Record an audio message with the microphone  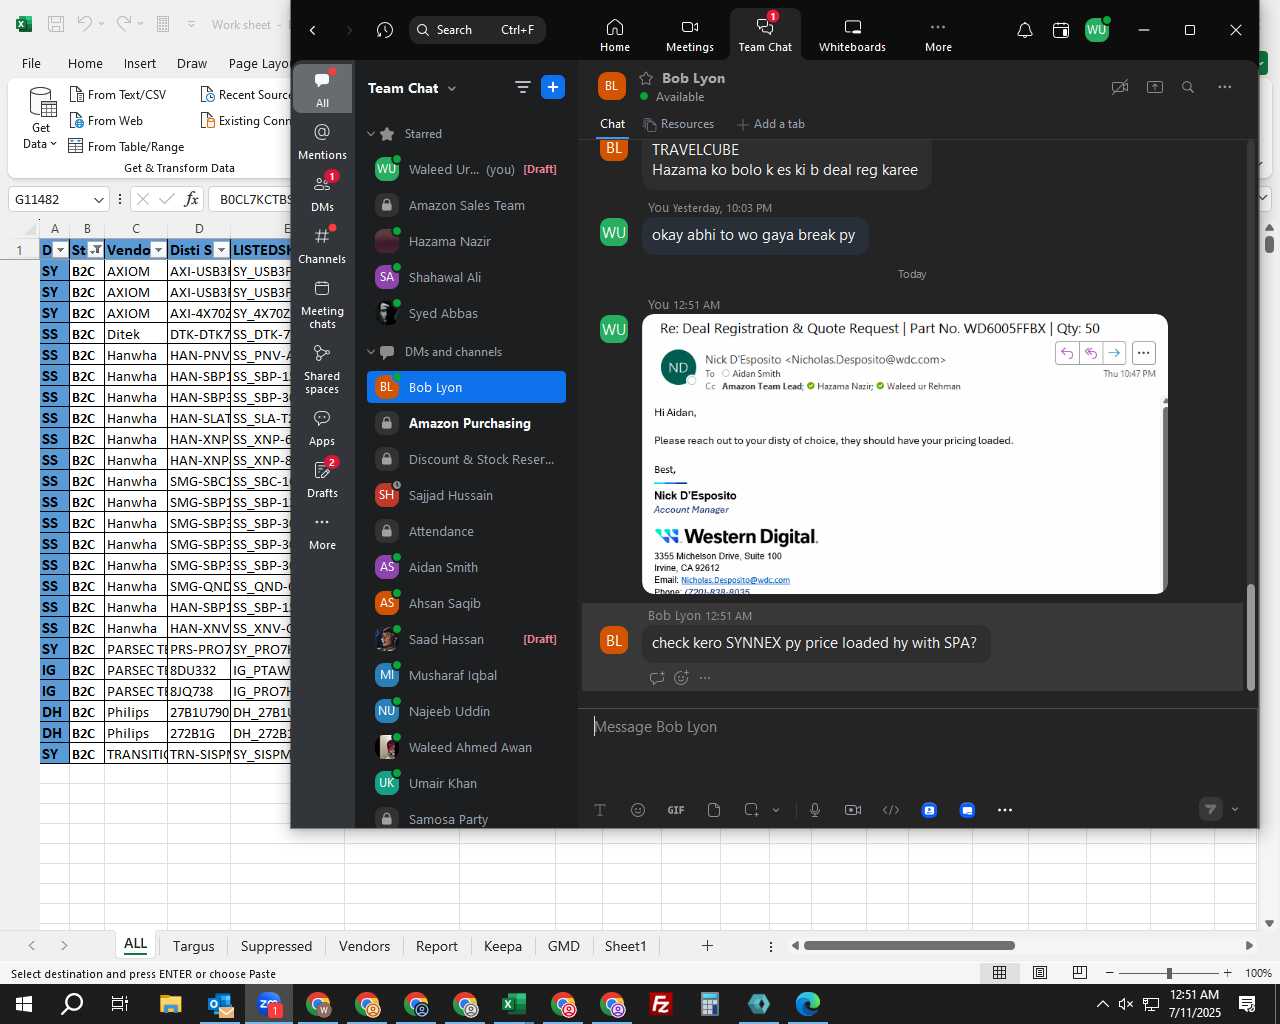click(x=815, y=810)
